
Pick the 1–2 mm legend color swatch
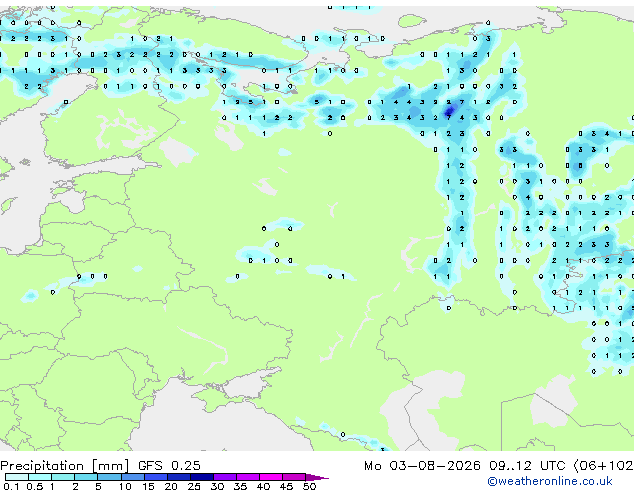tap(63, 477)
